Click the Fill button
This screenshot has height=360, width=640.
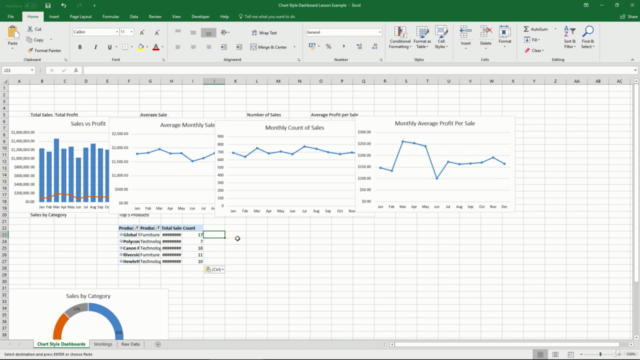click(532, 40)
